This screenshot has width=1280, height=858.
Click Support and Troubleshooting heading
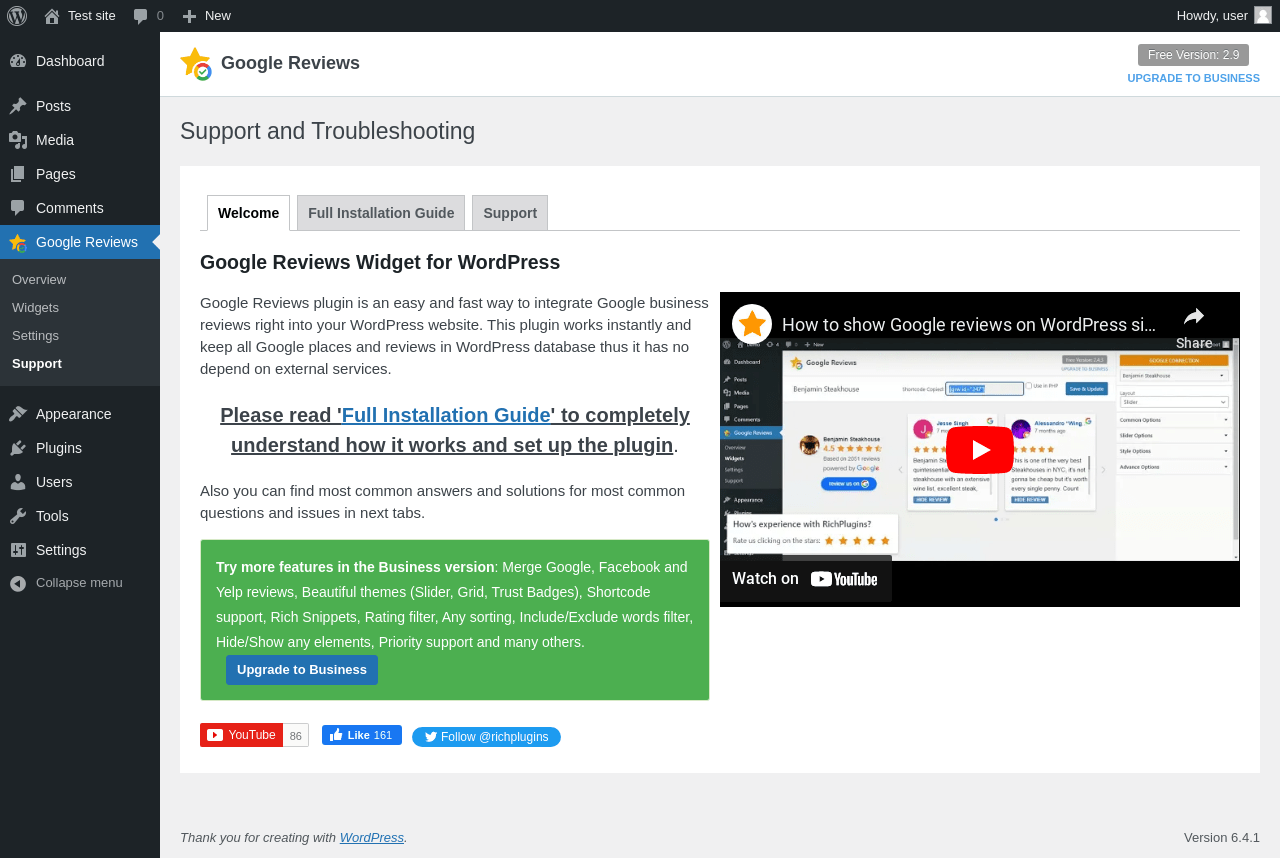(328, 131)
